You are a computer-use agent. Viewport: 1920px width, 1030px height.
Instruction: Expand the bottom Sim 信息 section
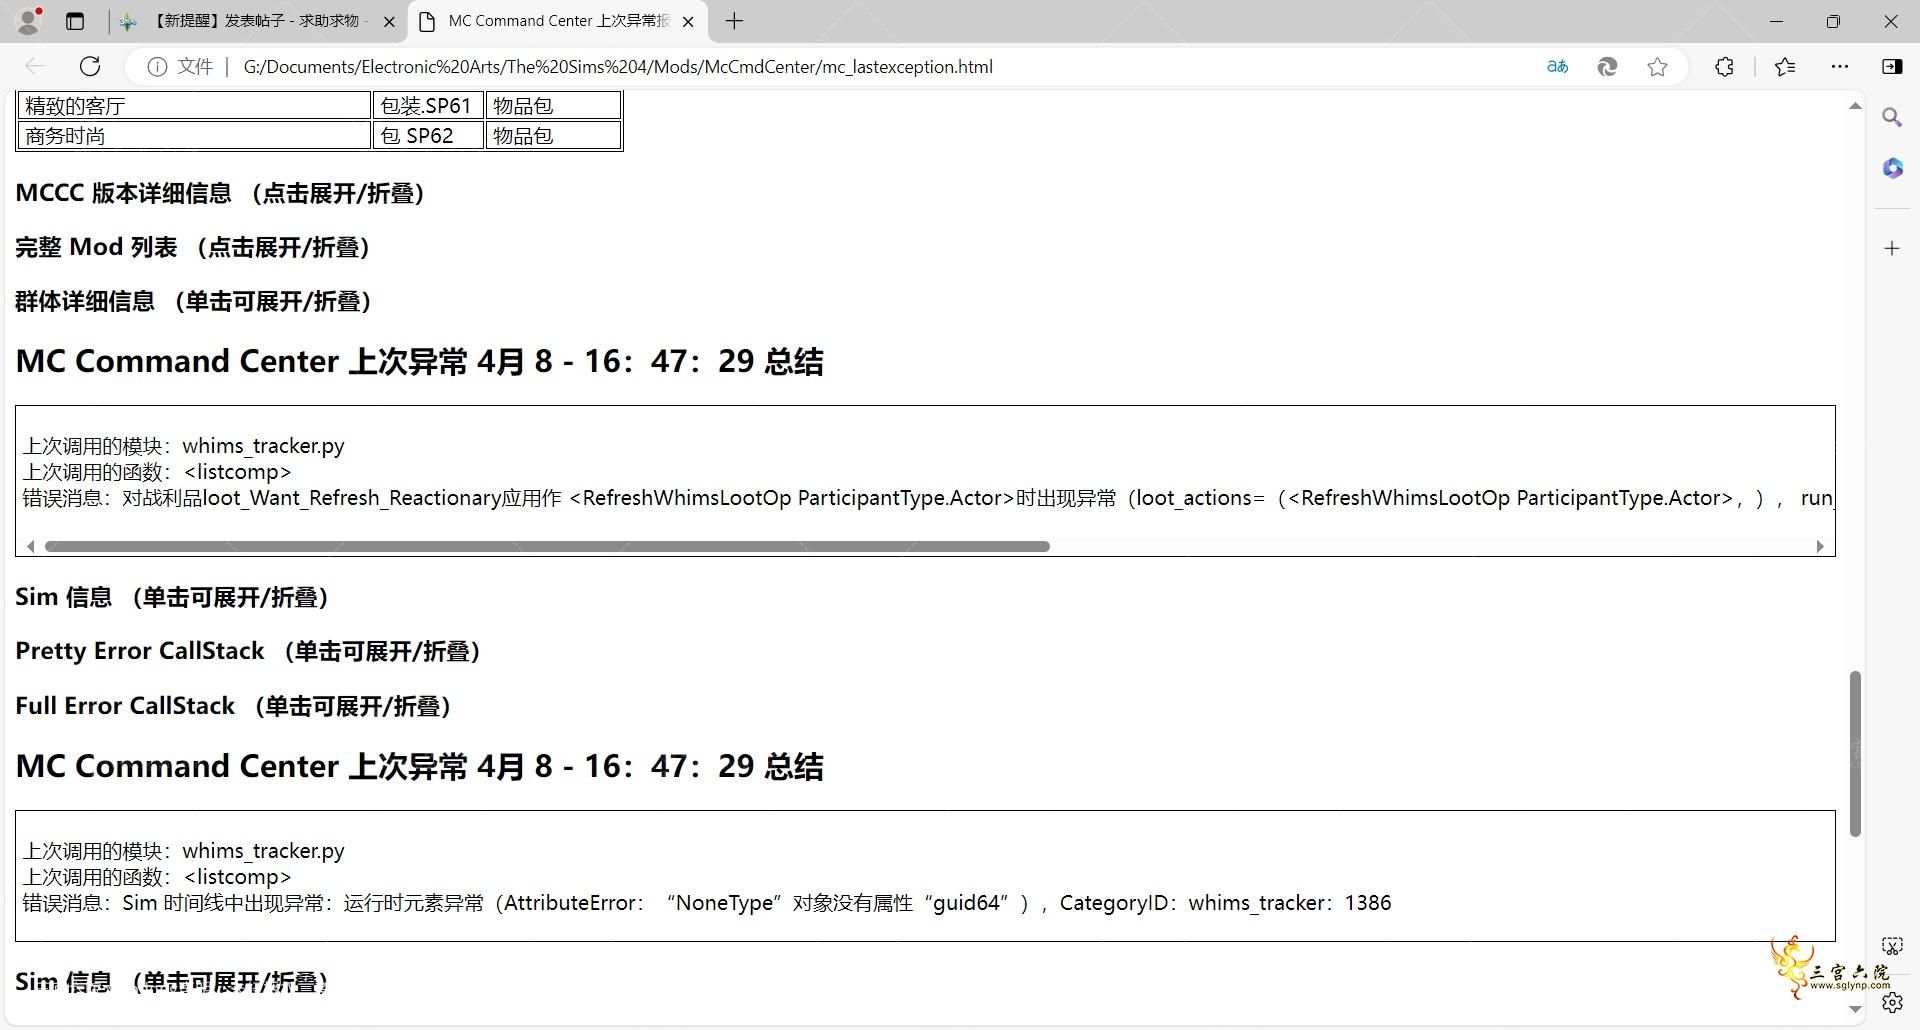pos(172,982)
